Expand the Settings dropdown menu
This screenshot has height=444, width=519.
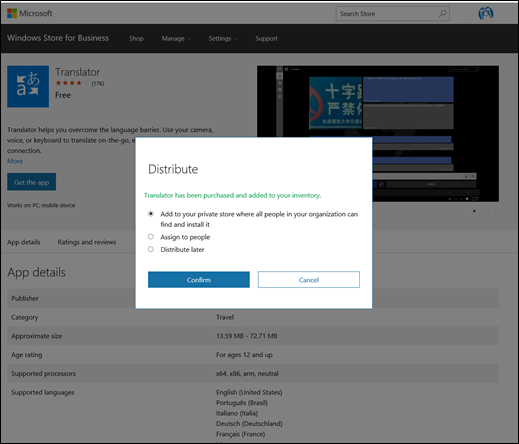coord(223,38)
